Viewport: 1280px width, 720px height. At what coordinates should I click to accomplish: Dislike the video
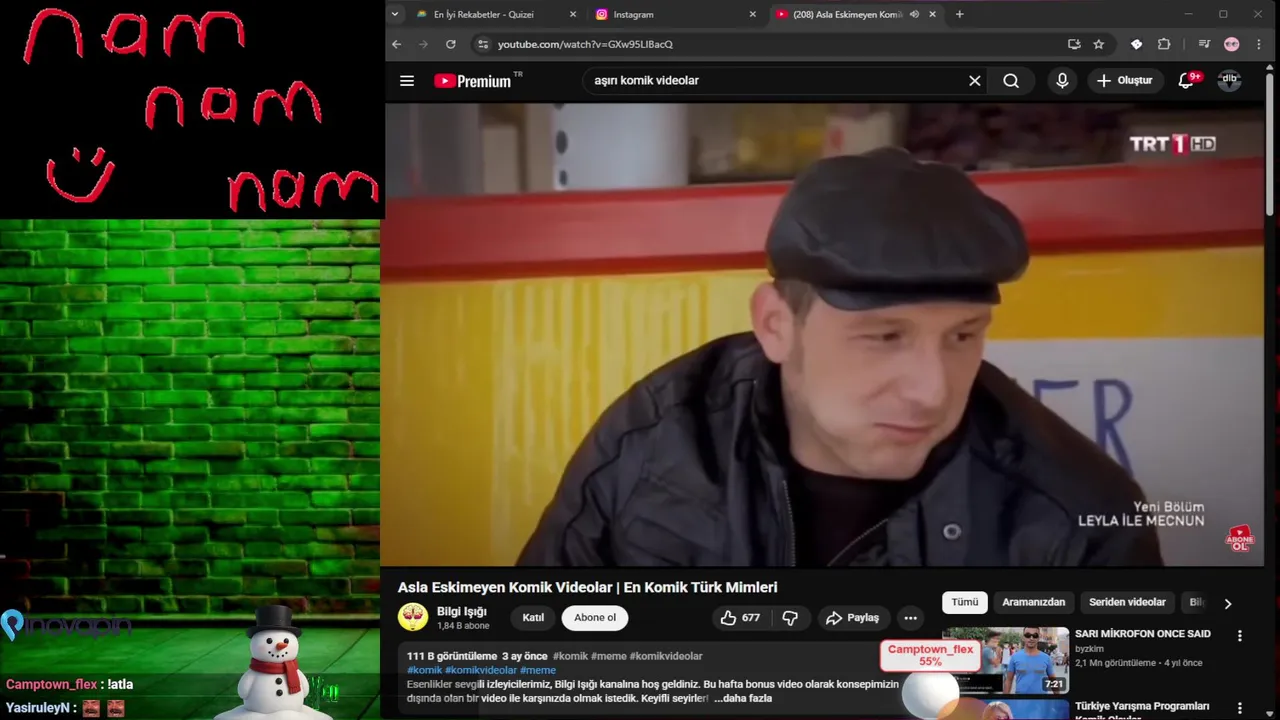(x=790, y=618)
